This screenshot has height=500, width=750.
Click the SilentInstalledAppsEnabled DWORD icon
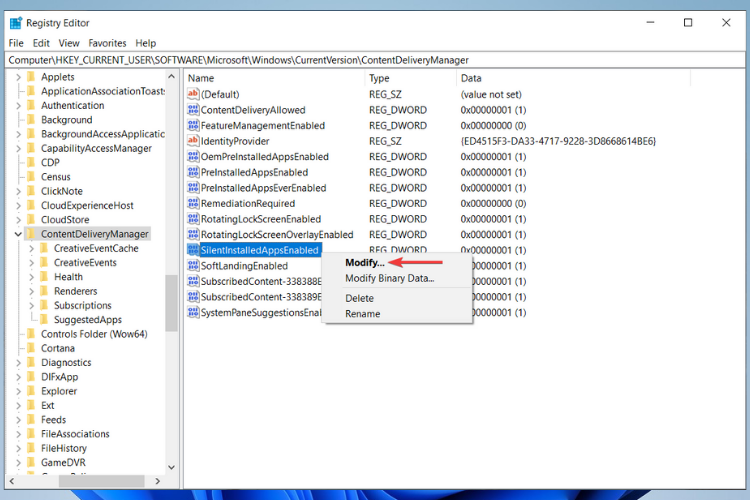coord(193,250)
